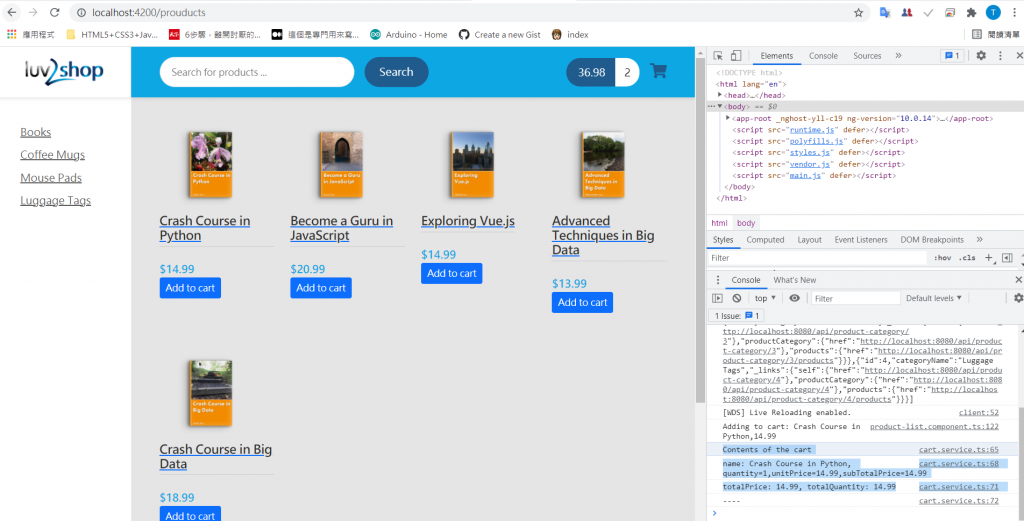Open the Layout tab
Image resolution: width=1024 pixels, height=521 pixels.
809,240
